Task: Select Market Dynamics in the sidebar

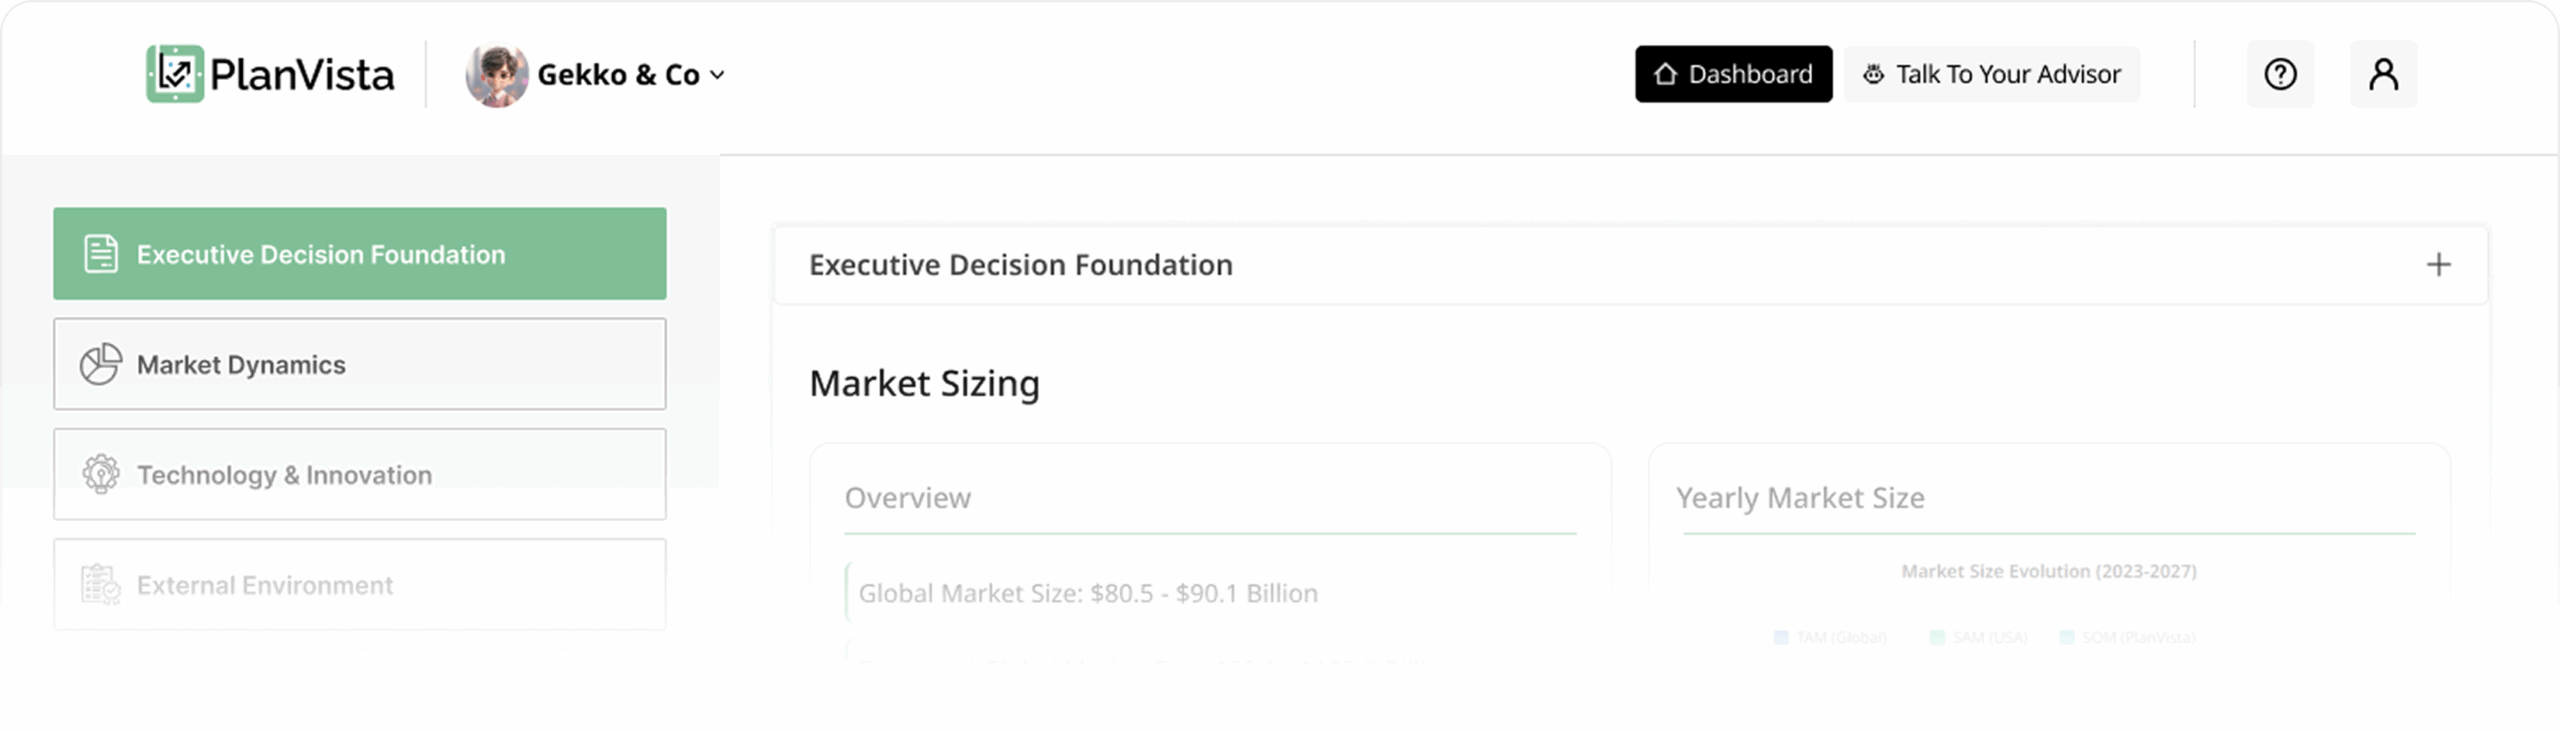Action: 360,364
